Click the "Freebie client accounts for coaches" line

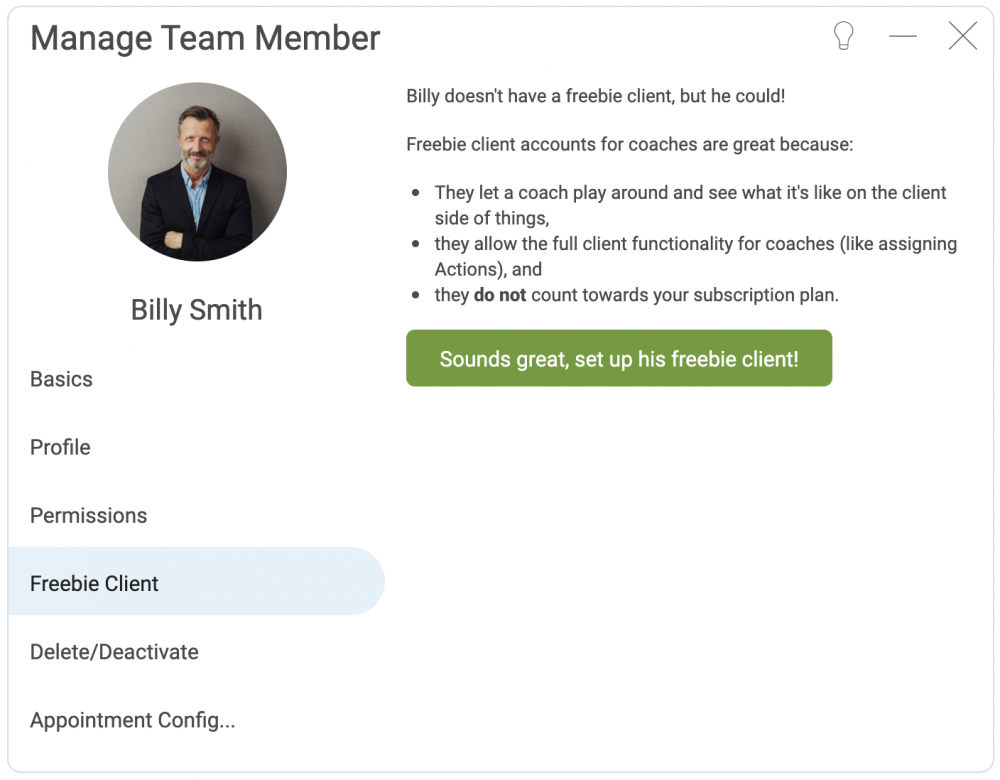point(629,145)
